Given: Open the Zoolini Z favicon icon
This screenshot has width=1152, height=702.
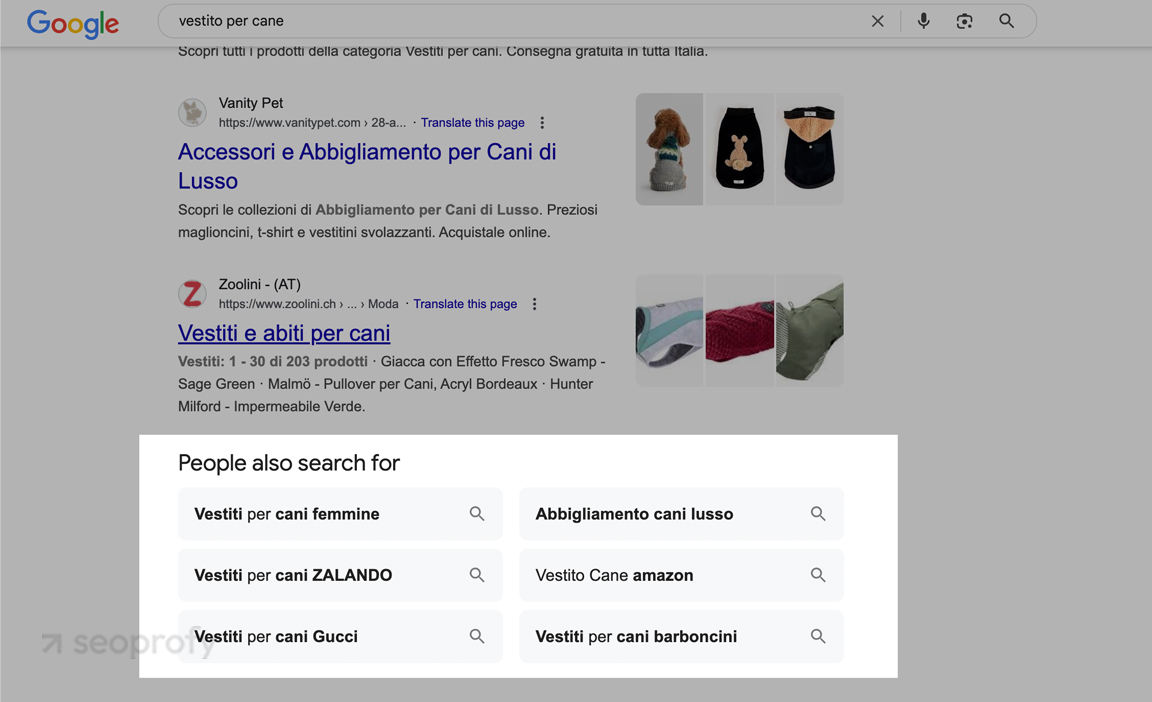Looking at the screenshot, I should (192, 294).
